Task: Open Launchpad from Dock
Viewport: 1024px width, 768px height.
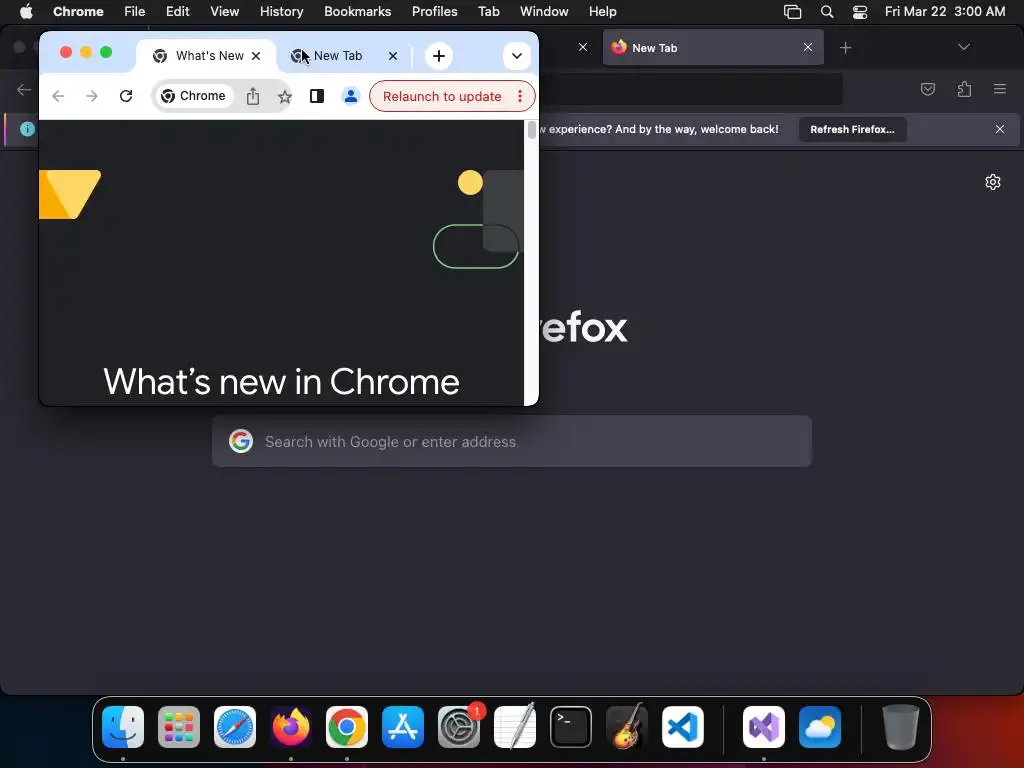Action: click(x=179, y=727)
